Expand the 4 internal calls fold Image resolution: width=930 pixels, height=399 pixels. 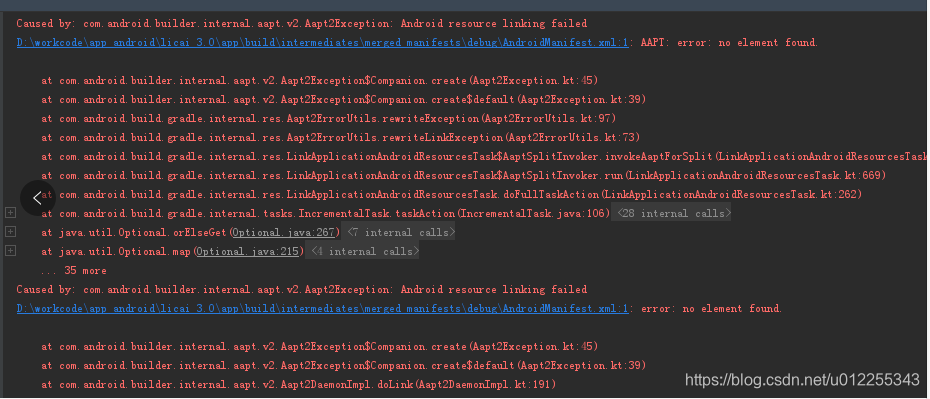pyautogui.click(x=362, y=251)
